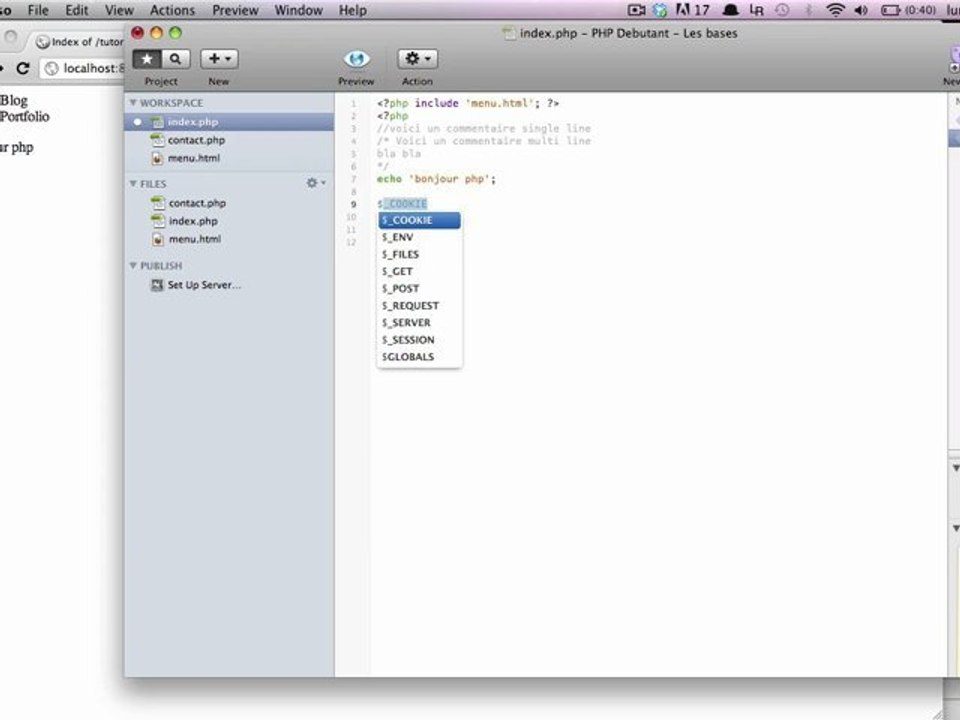Screen dimensions: 960x720
Task: Click the title bar index.php document icon
Action: click(509, 33)
